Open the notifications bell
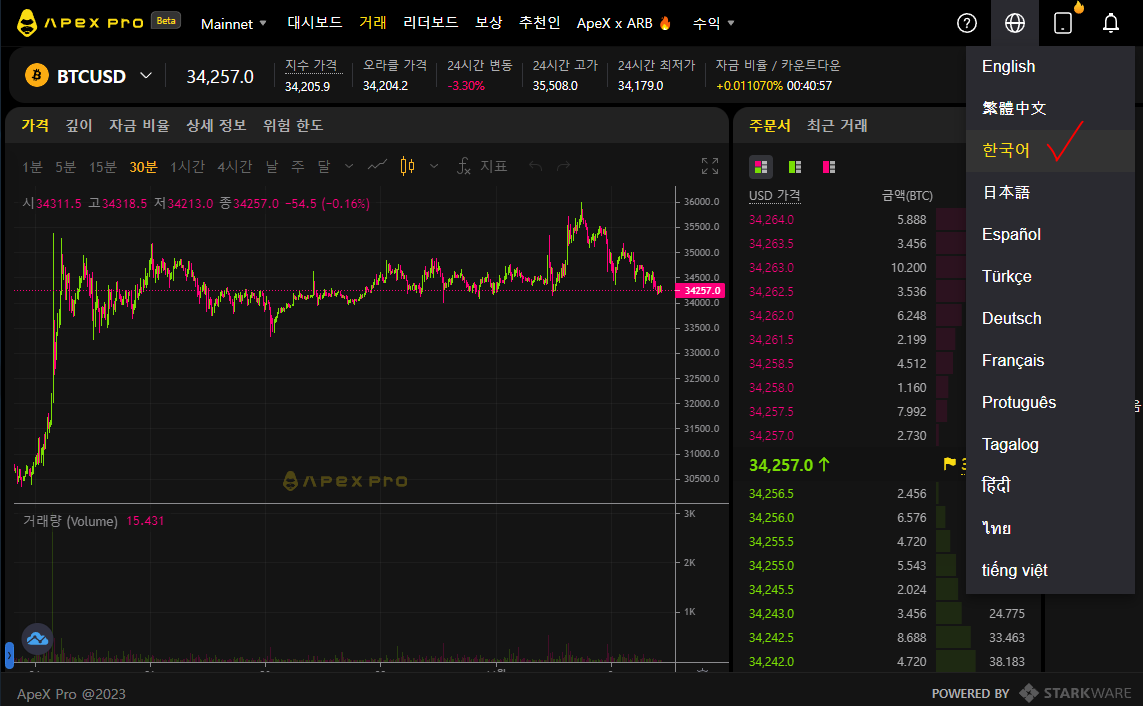This screenshot has height=706, width=1143. [1111, 23]
